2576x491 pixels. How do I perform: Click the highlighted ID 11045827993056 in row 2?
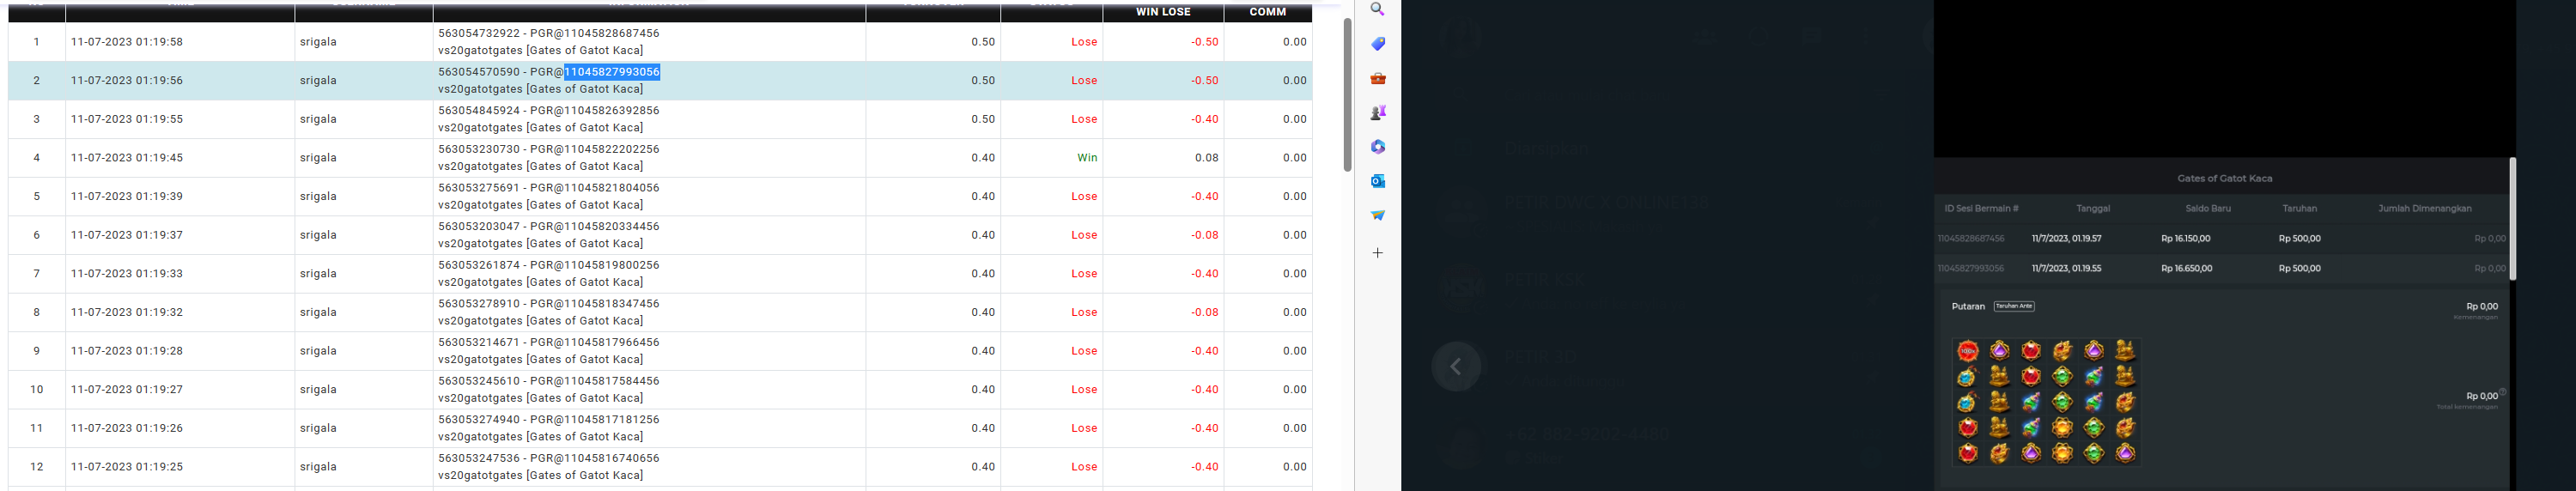pyautogui.click(x=612, y=72)
